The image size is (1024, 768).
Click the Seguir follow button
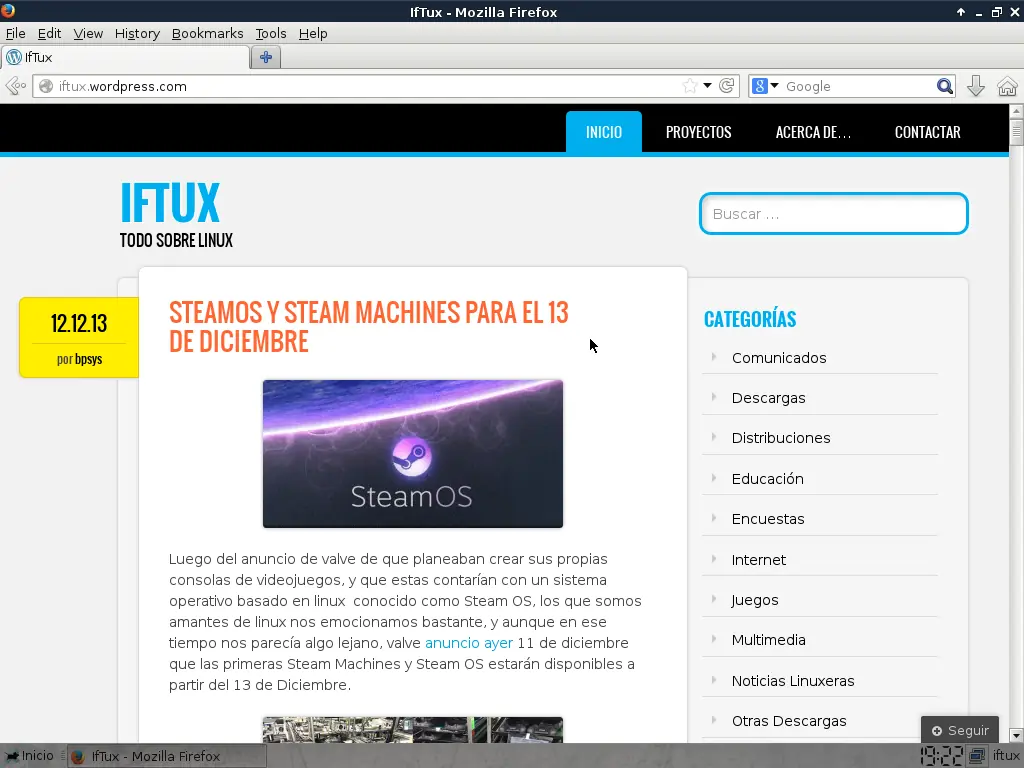[x=959, y=730]
